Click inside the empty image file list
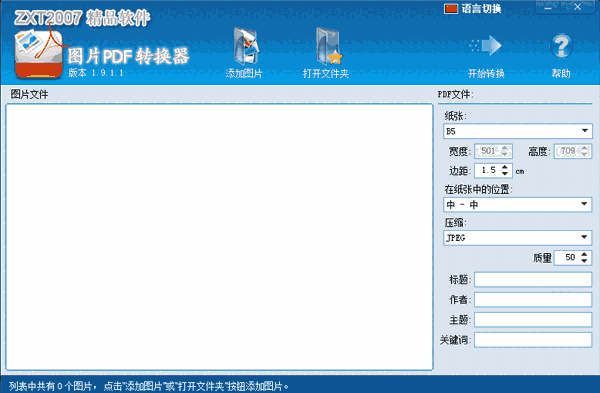Viewport: 600px width, 393px height. (x=219, y=236)
